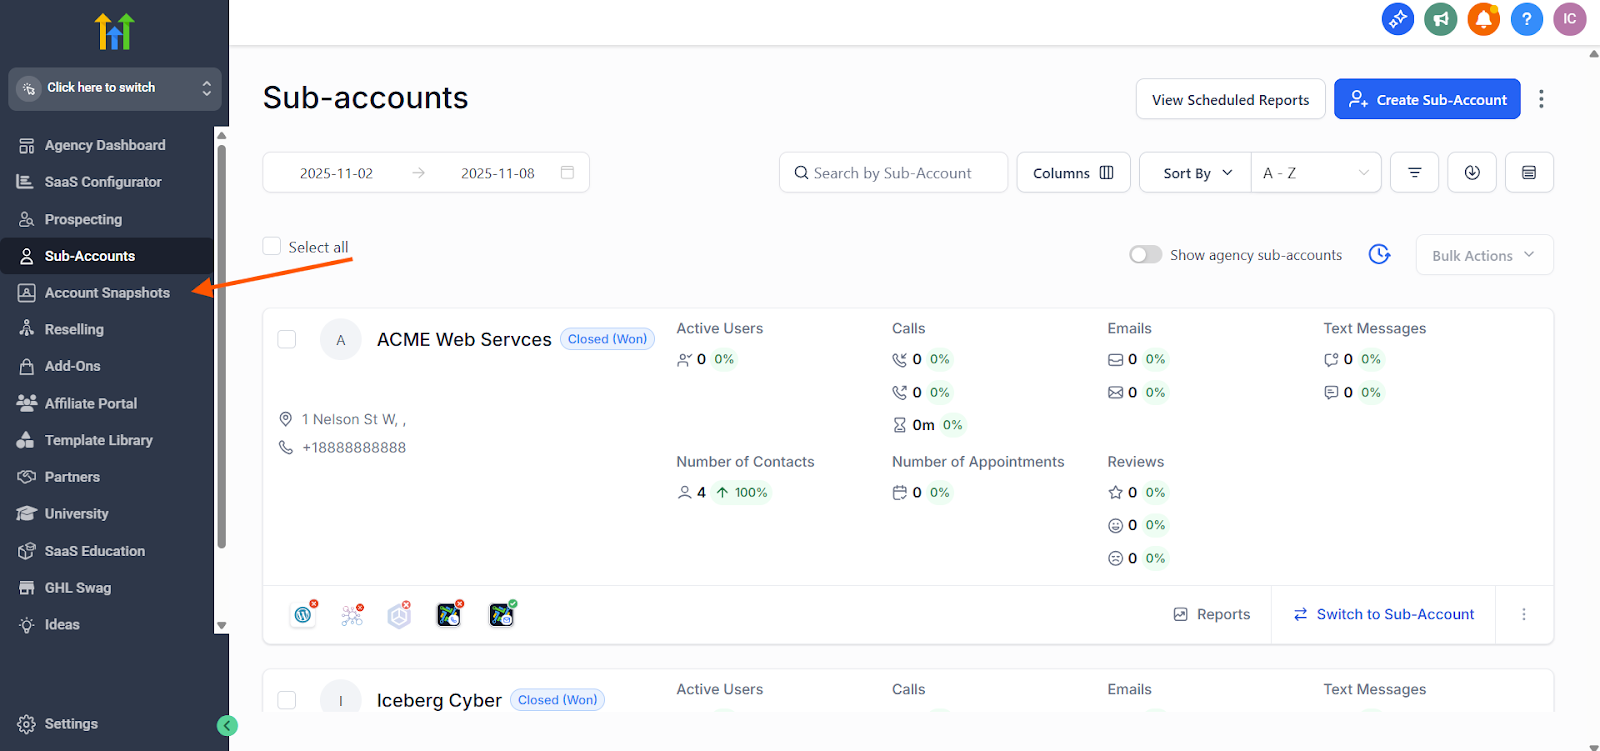Click the phone number +18888888888
1600x751 pixels.
(354, 447)
